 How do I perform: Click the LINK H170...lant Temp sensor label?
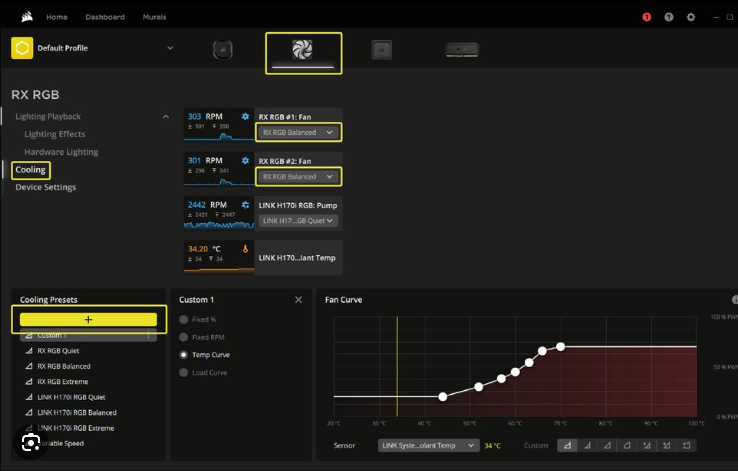click(x=297, y=258)
